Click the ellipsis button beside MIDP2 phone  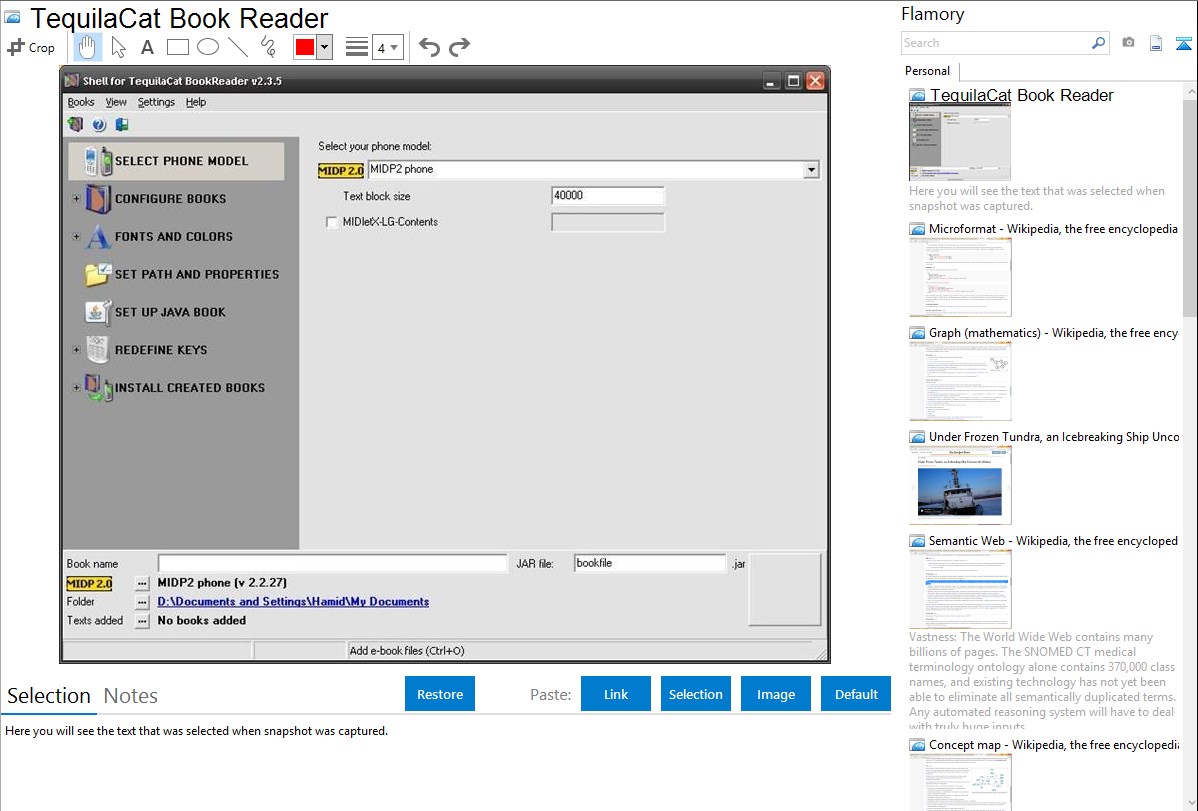(142, 583)
